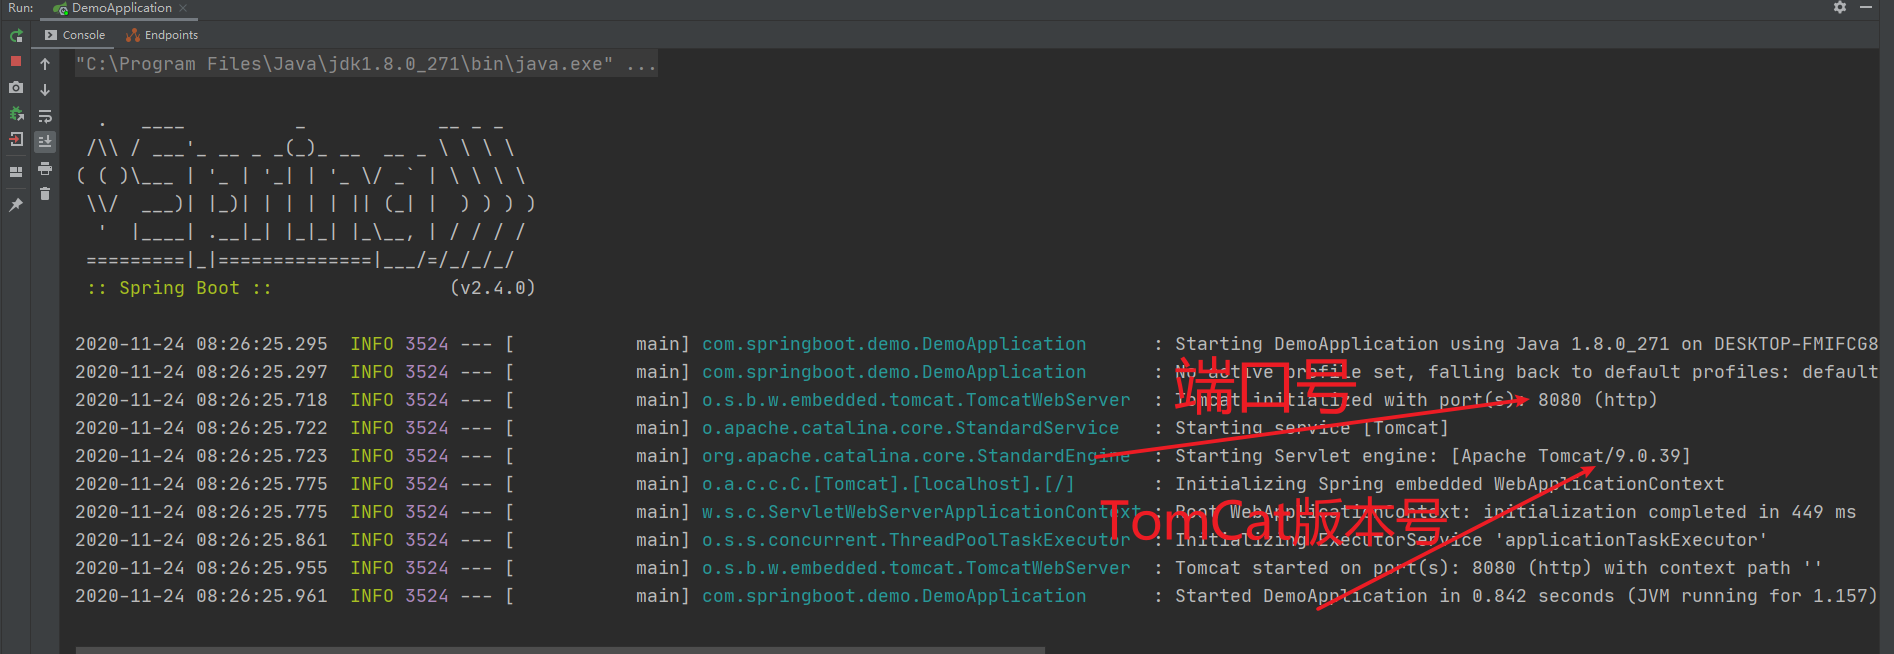Click the timestamp '2020-11-24 08:26:25.295'
Image resolution: width=1894 pixels, height=654 pixels.
(x=201, y=344)
